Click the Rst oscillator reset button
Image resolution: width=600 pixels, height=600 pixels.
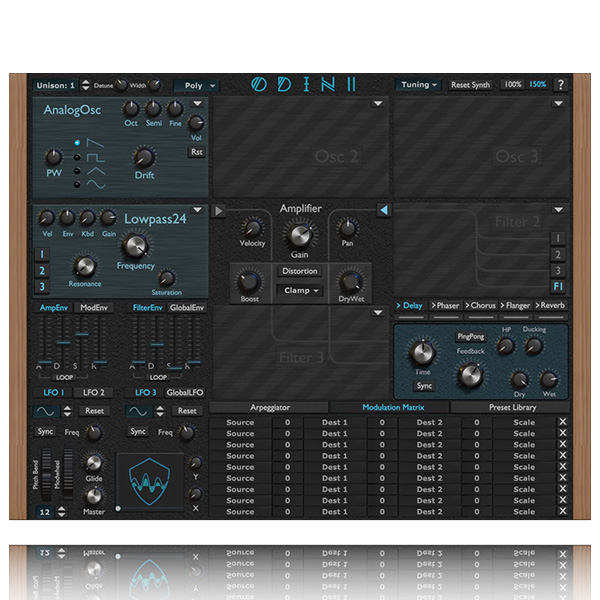[x=197, y=152]
